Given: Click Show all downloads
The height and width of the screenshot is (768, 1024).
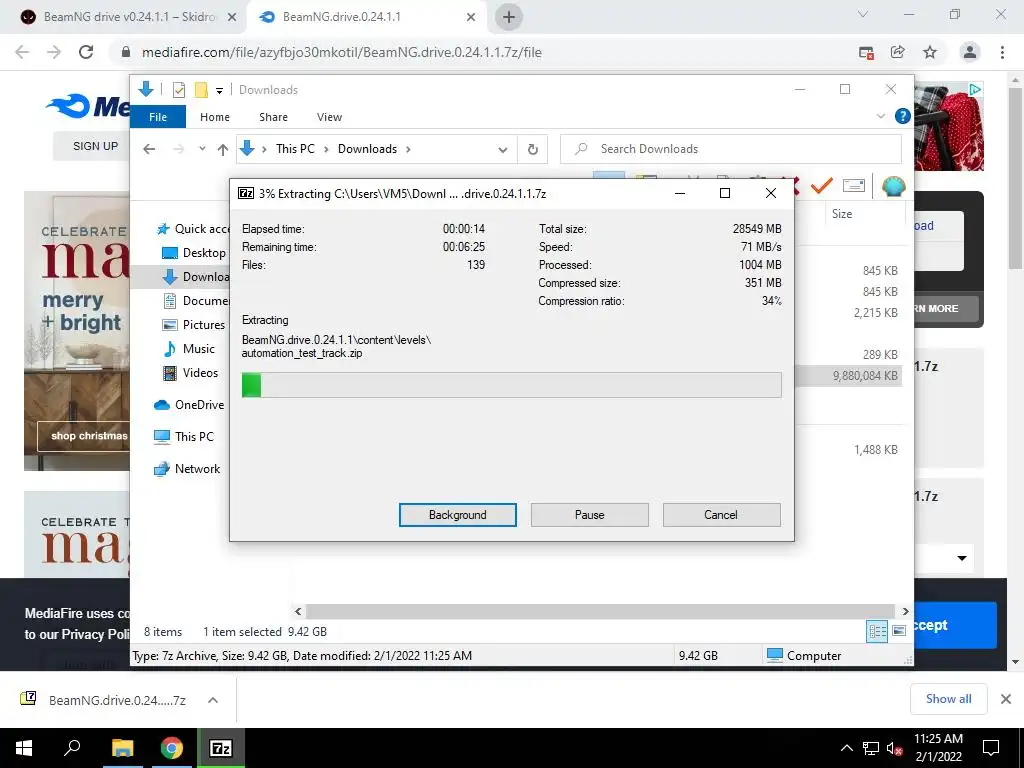Looking at the screenshot, I should (948, 699).
